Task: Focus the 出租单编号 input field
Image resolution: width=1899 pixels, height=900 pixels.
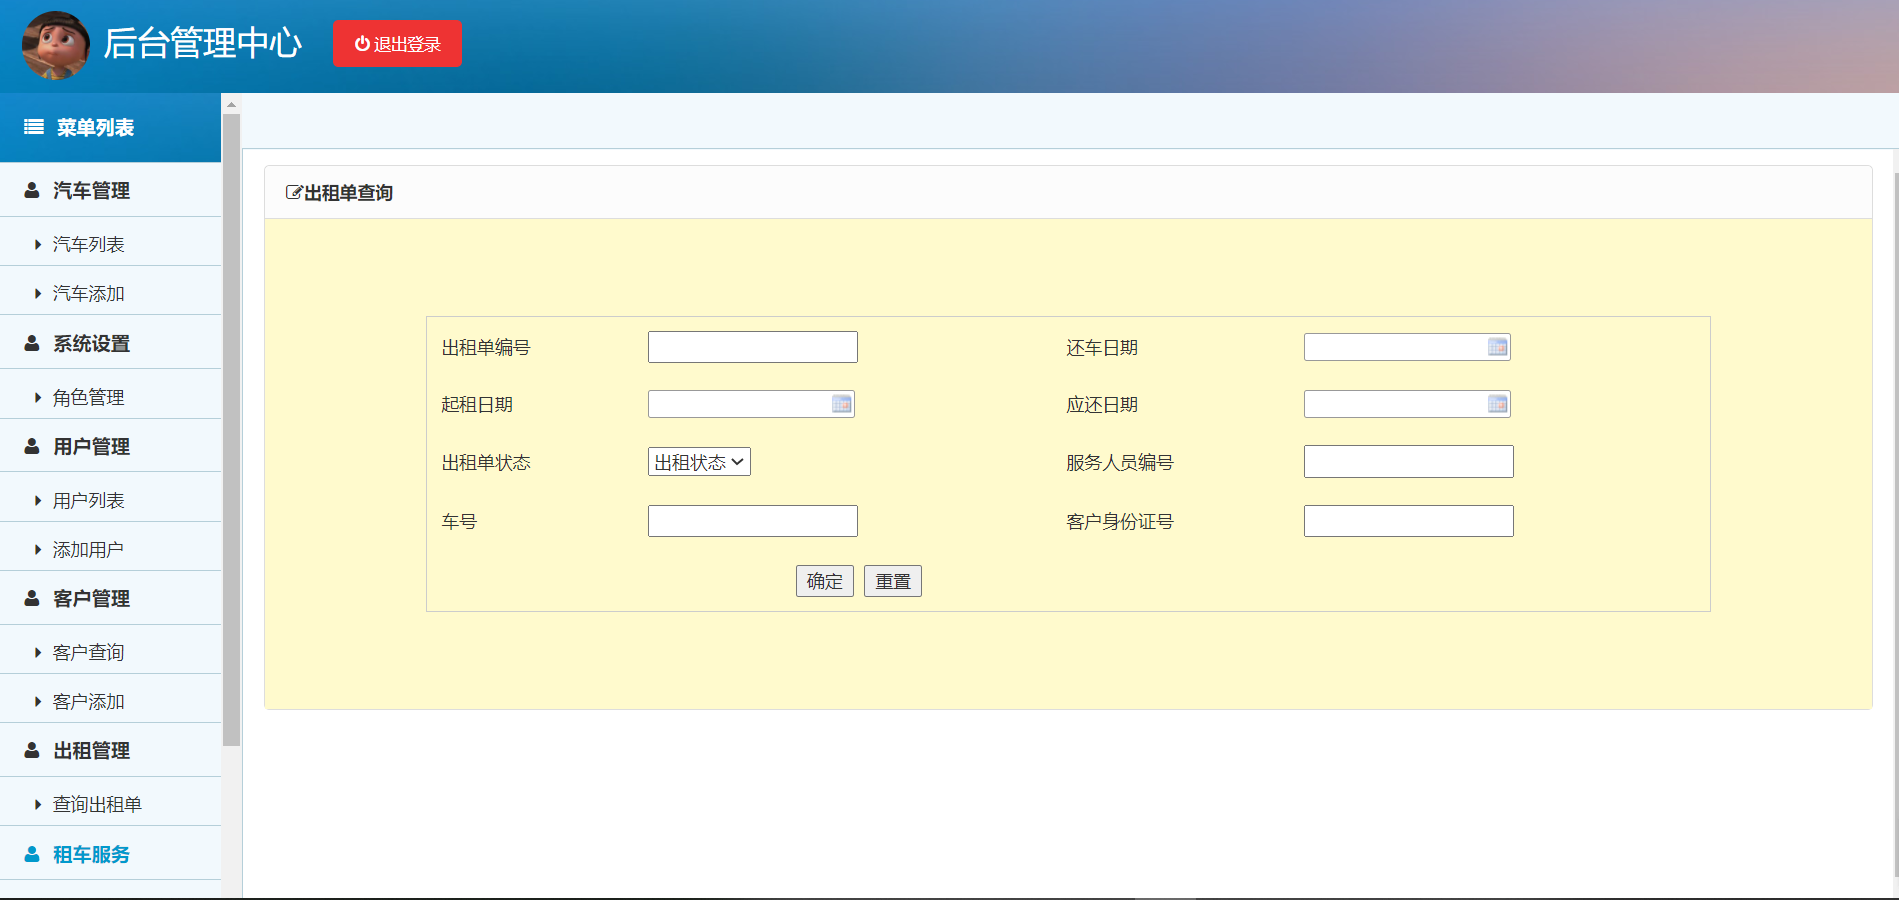Action: (x=753, y=347)
